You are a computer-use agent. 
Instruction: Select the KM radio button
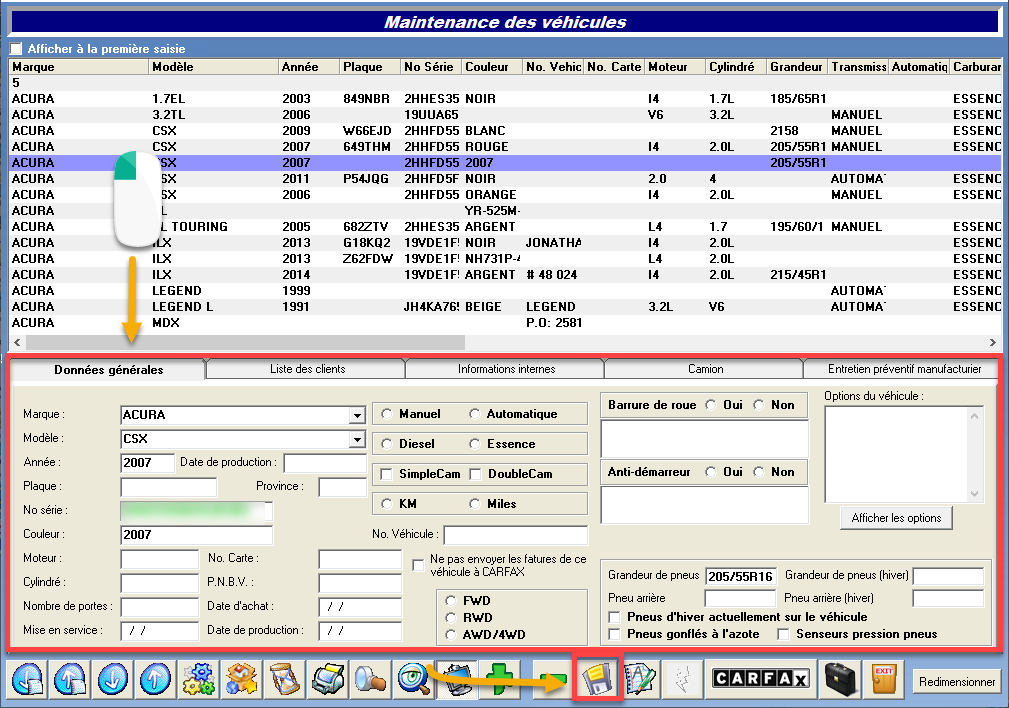387,504
